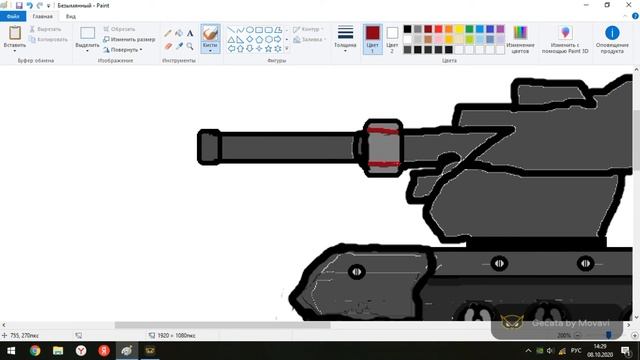Select the Fill with color bucket tool
The height and width of the screenshot is (360, 640).
point(179,33)
